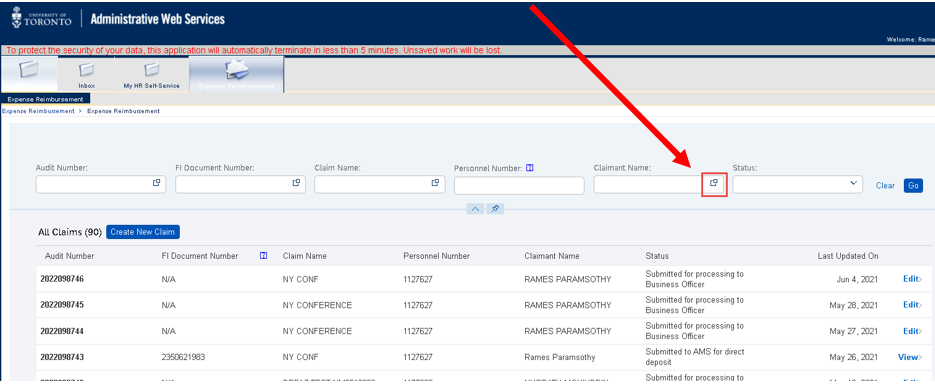Switch to My HR Self-Service tab
Screen dimensions: 935x385
coord(151,74)
